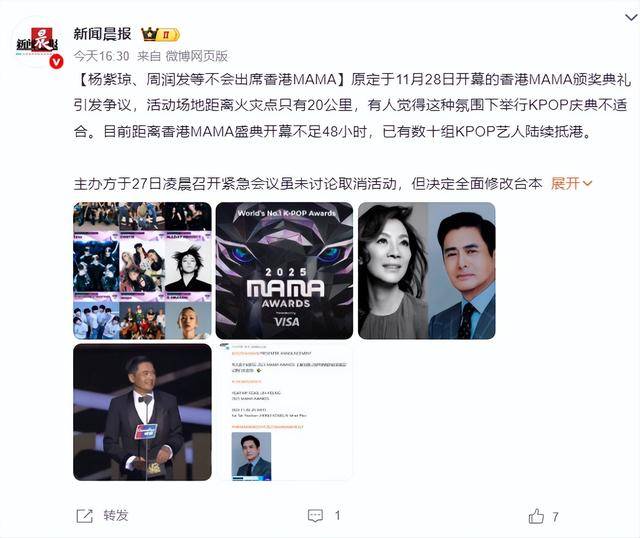
Task: Click the like count number 7
Action: click(x=555, y=517)
